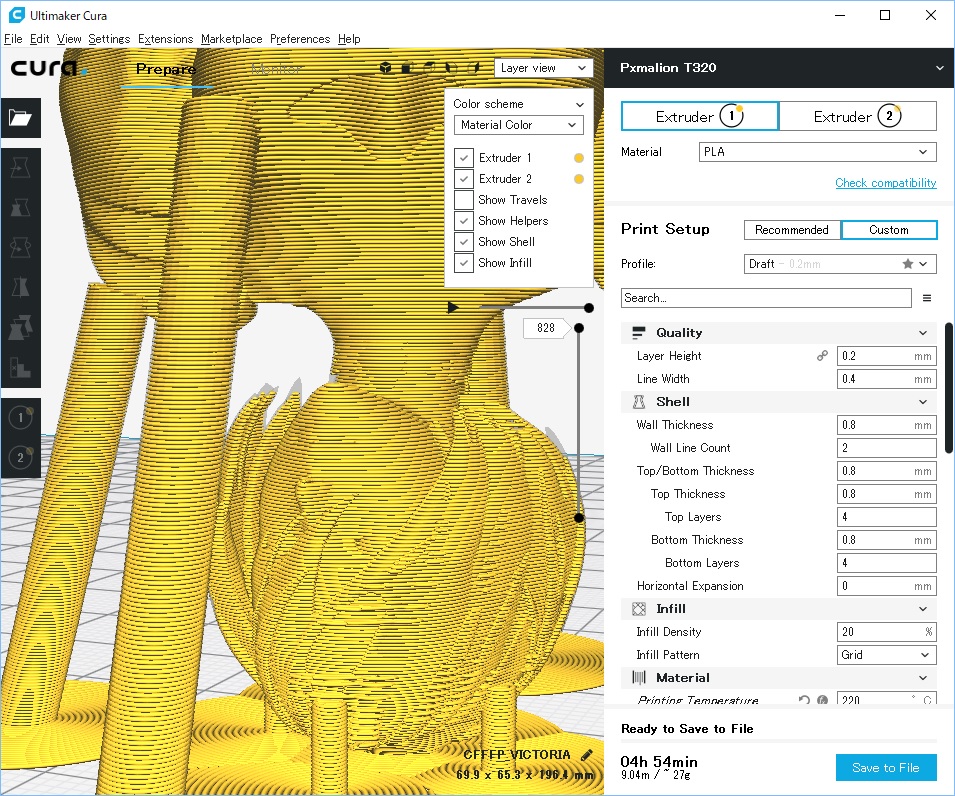Click the Extruder 2 yellow color swatch
The image size is (955, 796).
pyautogui.click(x=579, y=179)
